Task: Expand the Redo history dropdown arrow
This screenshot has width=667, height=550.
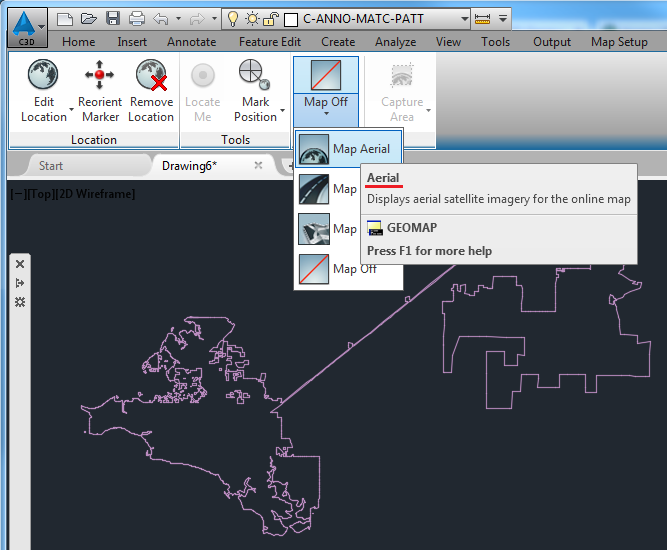Action: pos(214,19)
